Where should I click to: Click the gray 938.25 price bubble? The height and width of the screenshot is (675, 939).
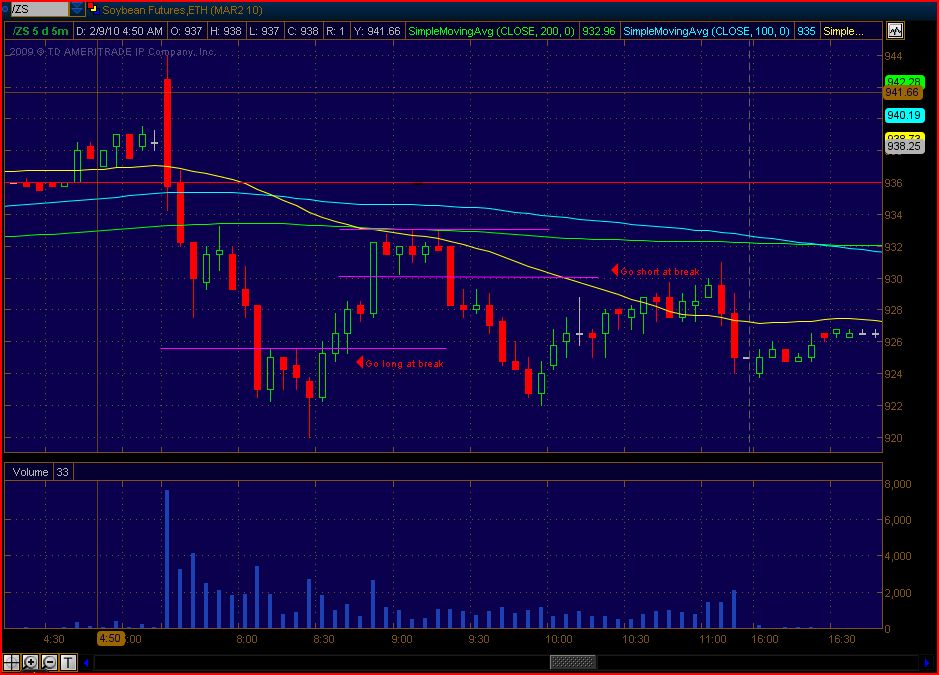(904, 146)
